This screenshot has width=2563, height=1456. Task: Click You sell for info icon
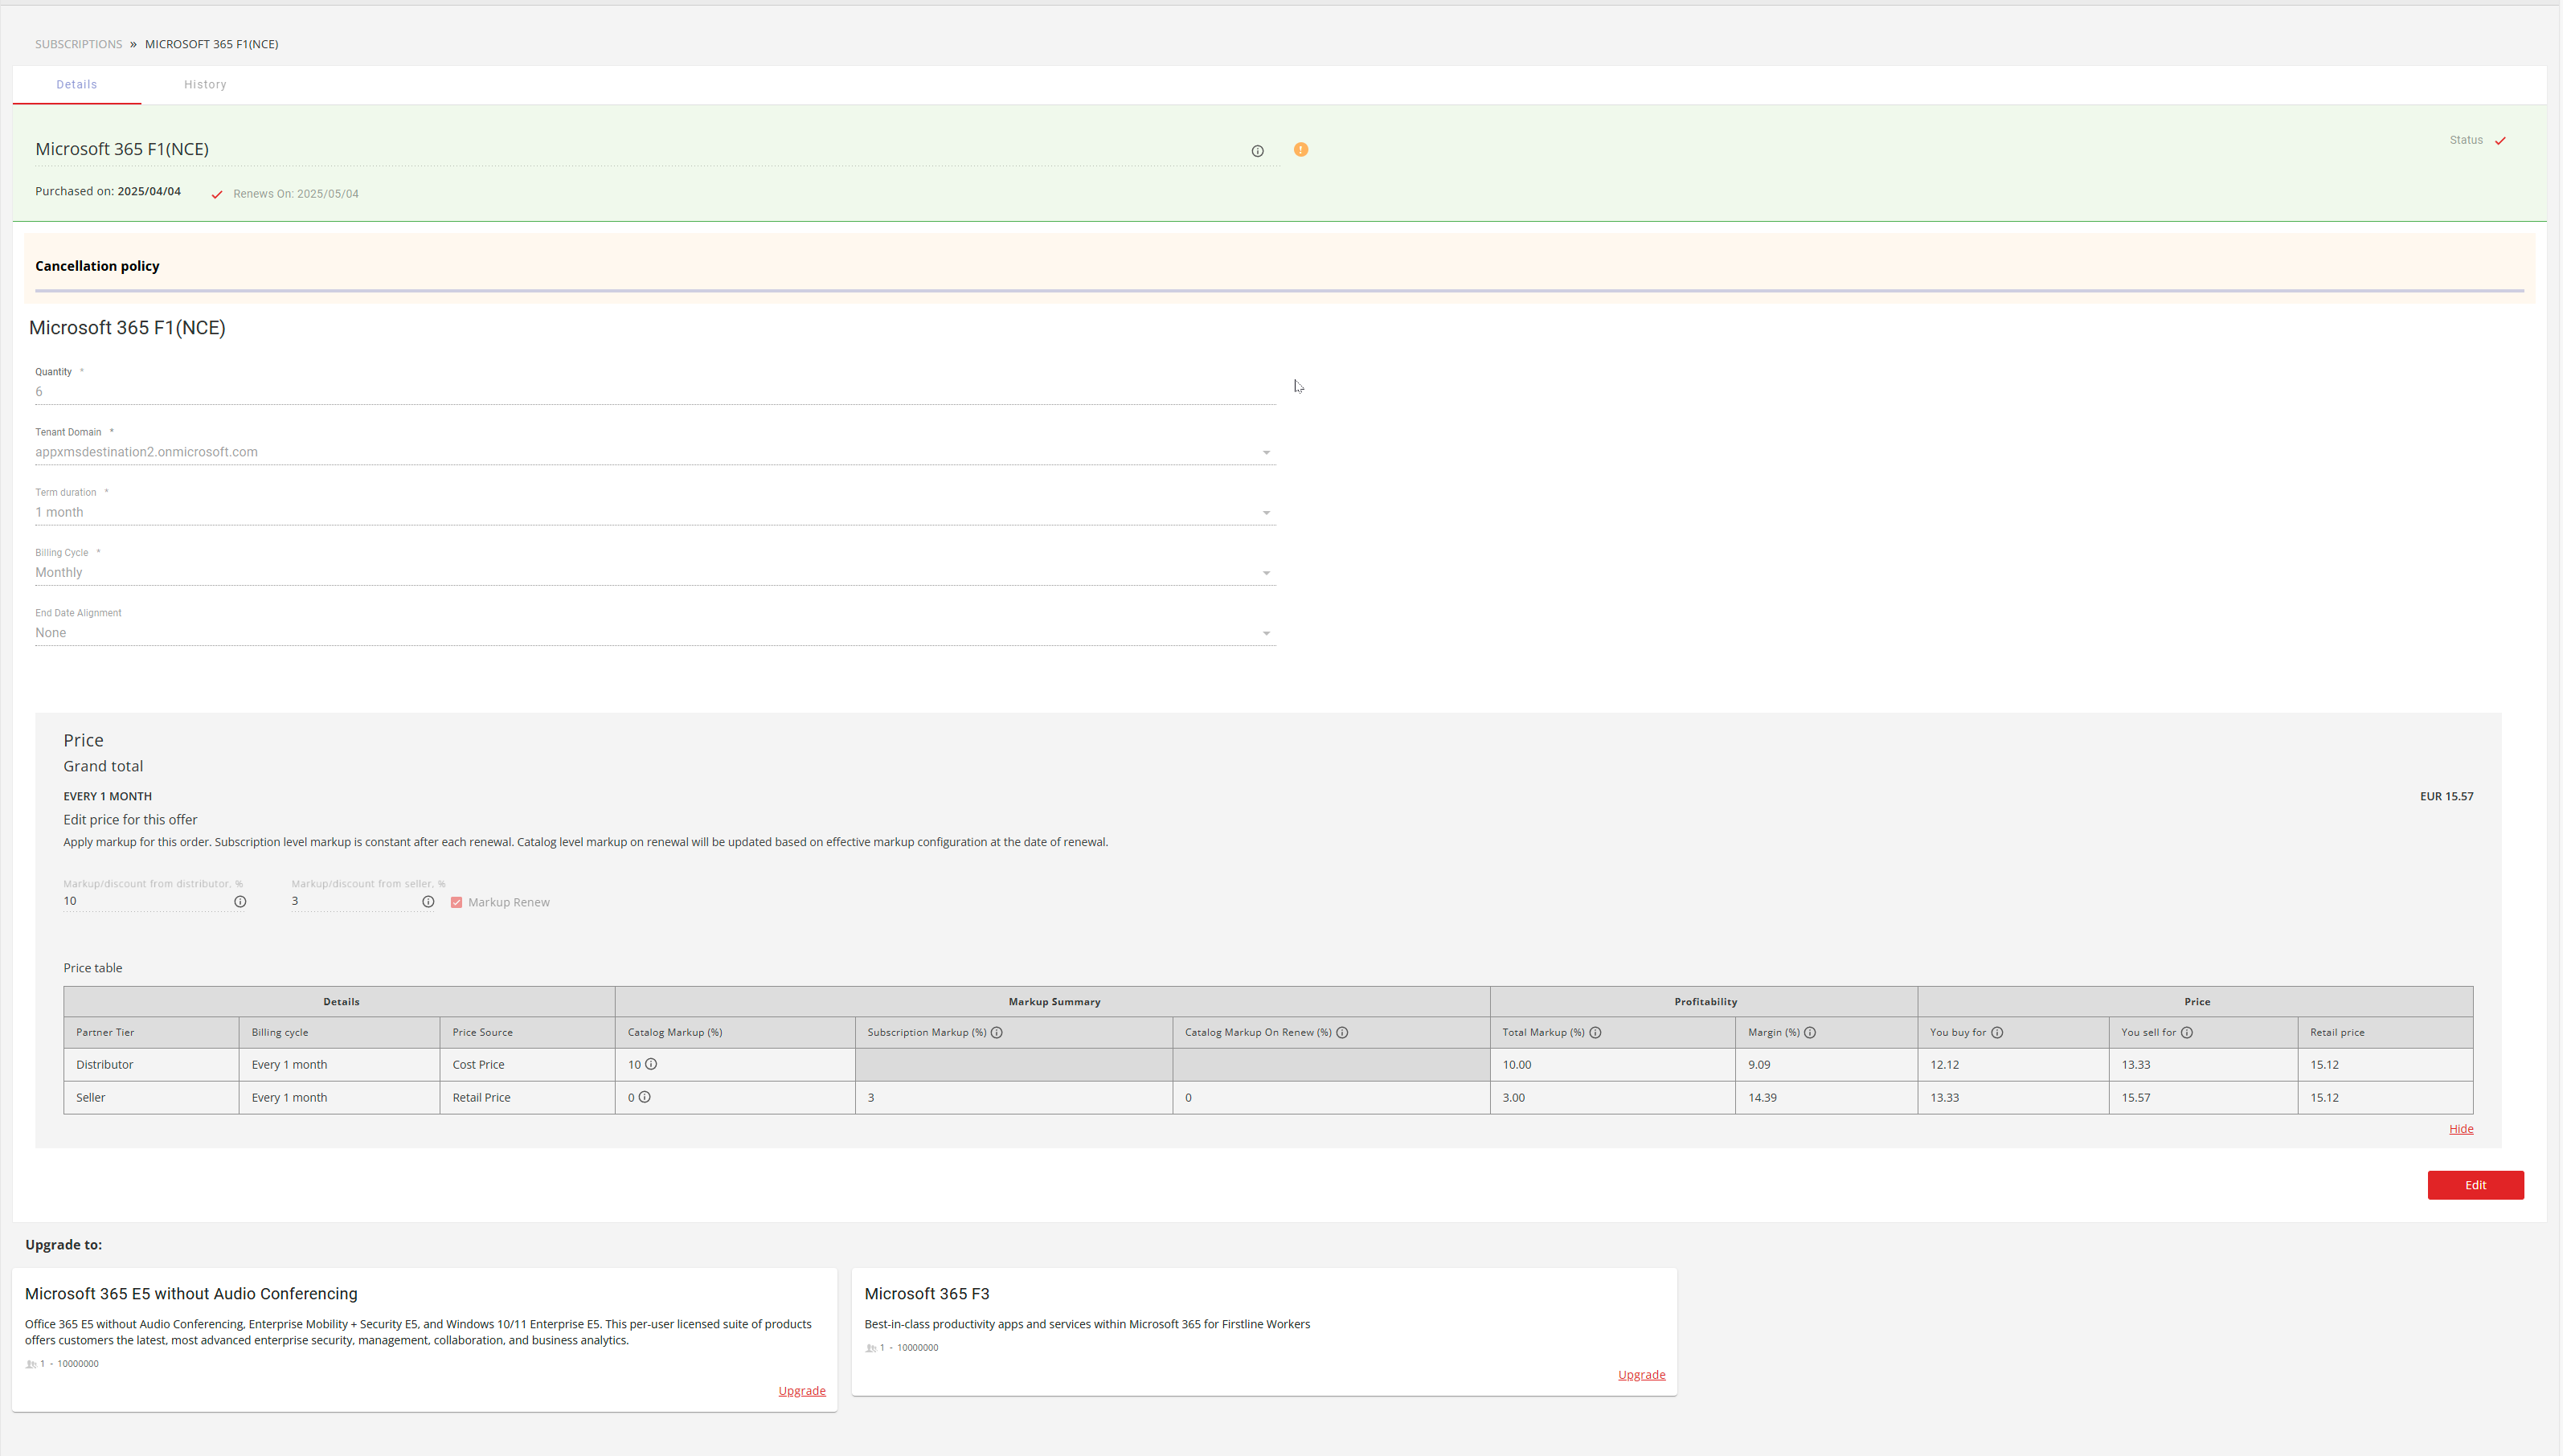click(x=2187, y=1033)
